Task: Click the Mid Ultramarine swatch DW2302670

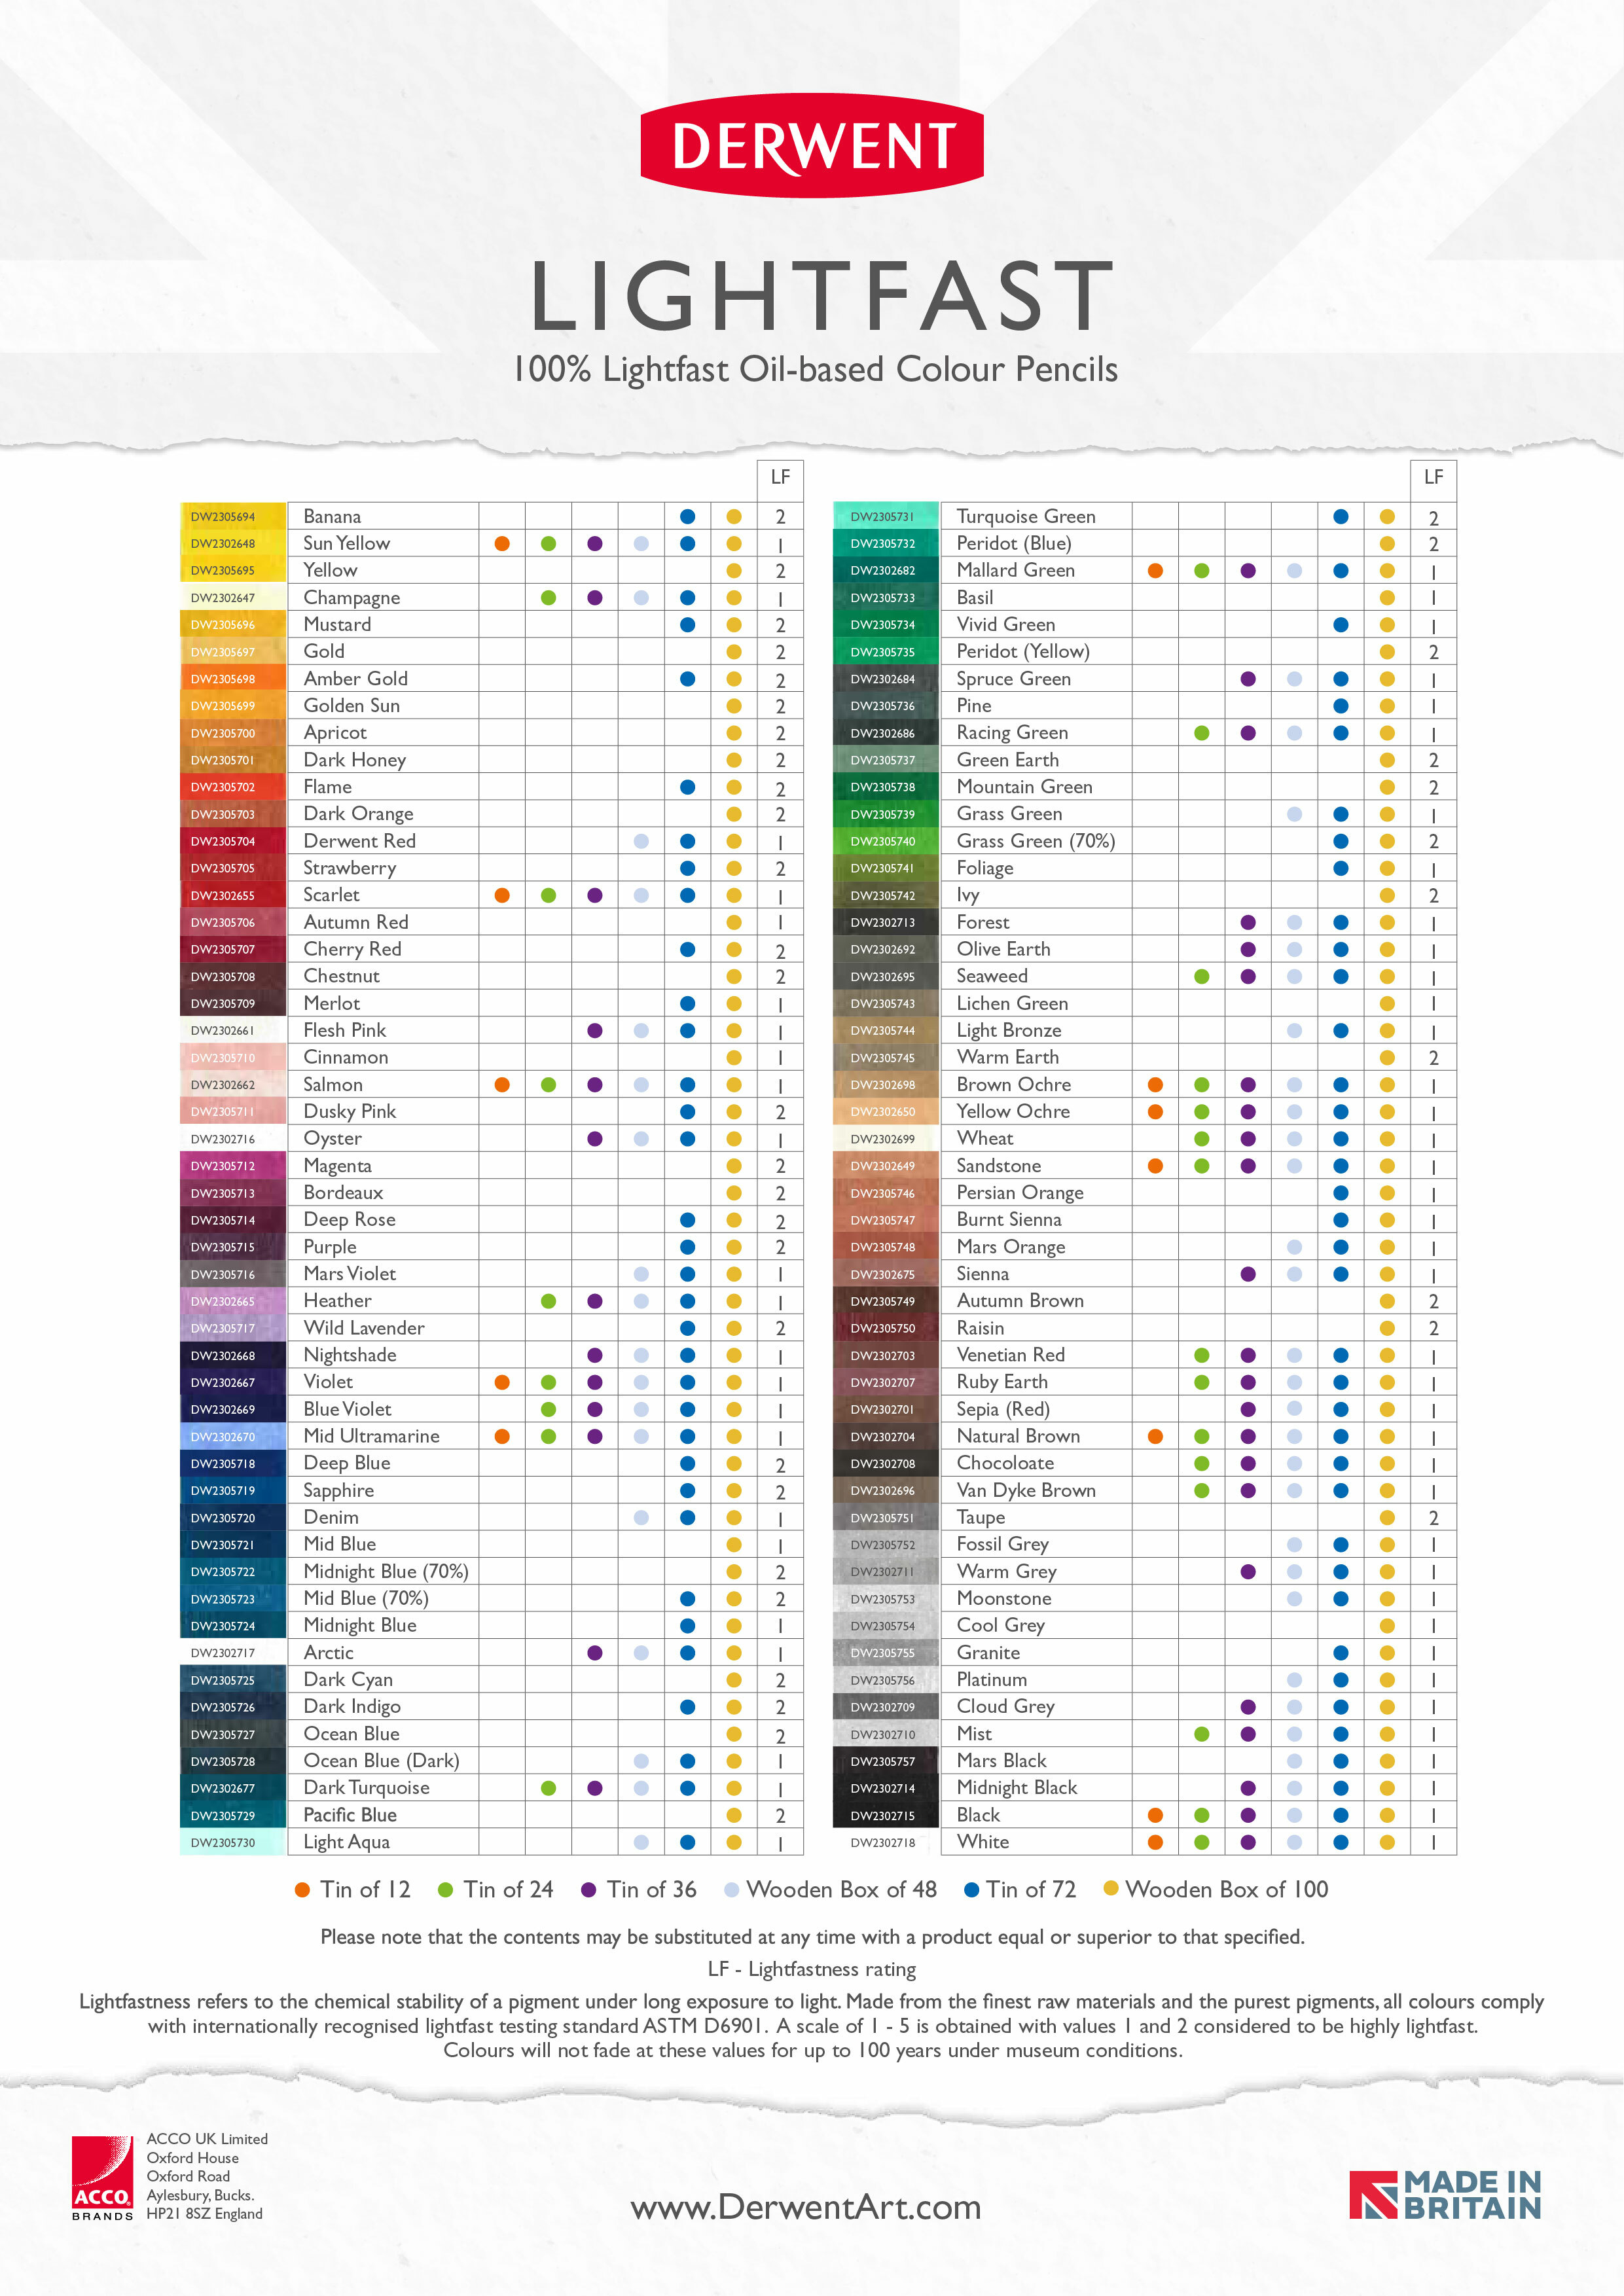Action: 232,1436
